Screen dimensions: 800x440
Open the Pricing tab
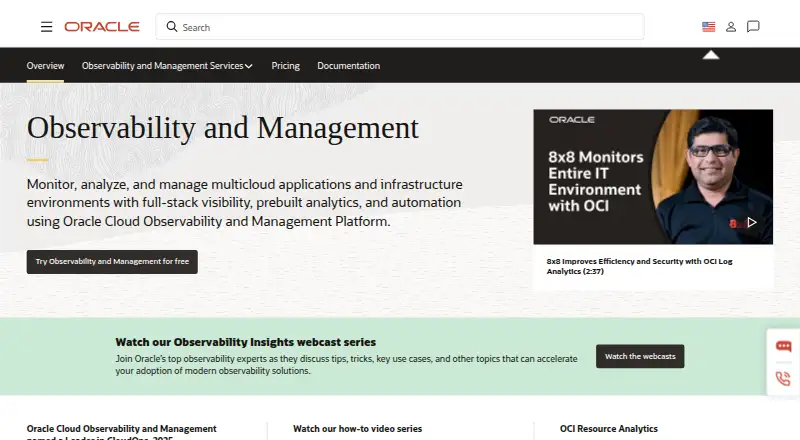tap(285, 65)
